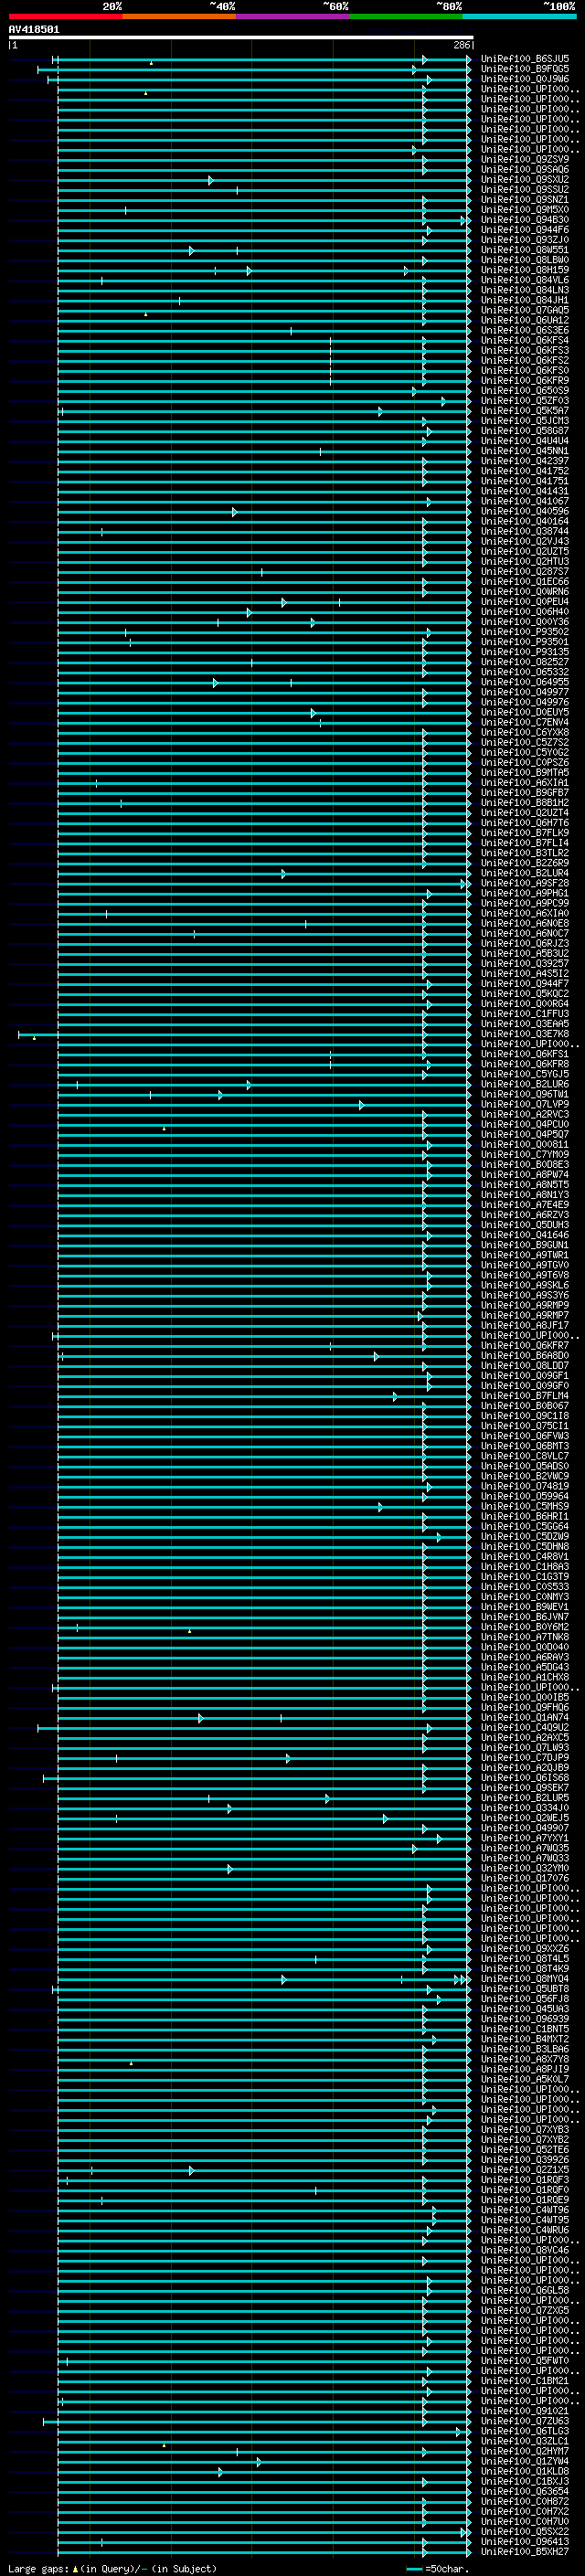Select hit label UniRef100_Q944F6
The width and height of the screenshot is (585, 2576).
click(525, 230)
